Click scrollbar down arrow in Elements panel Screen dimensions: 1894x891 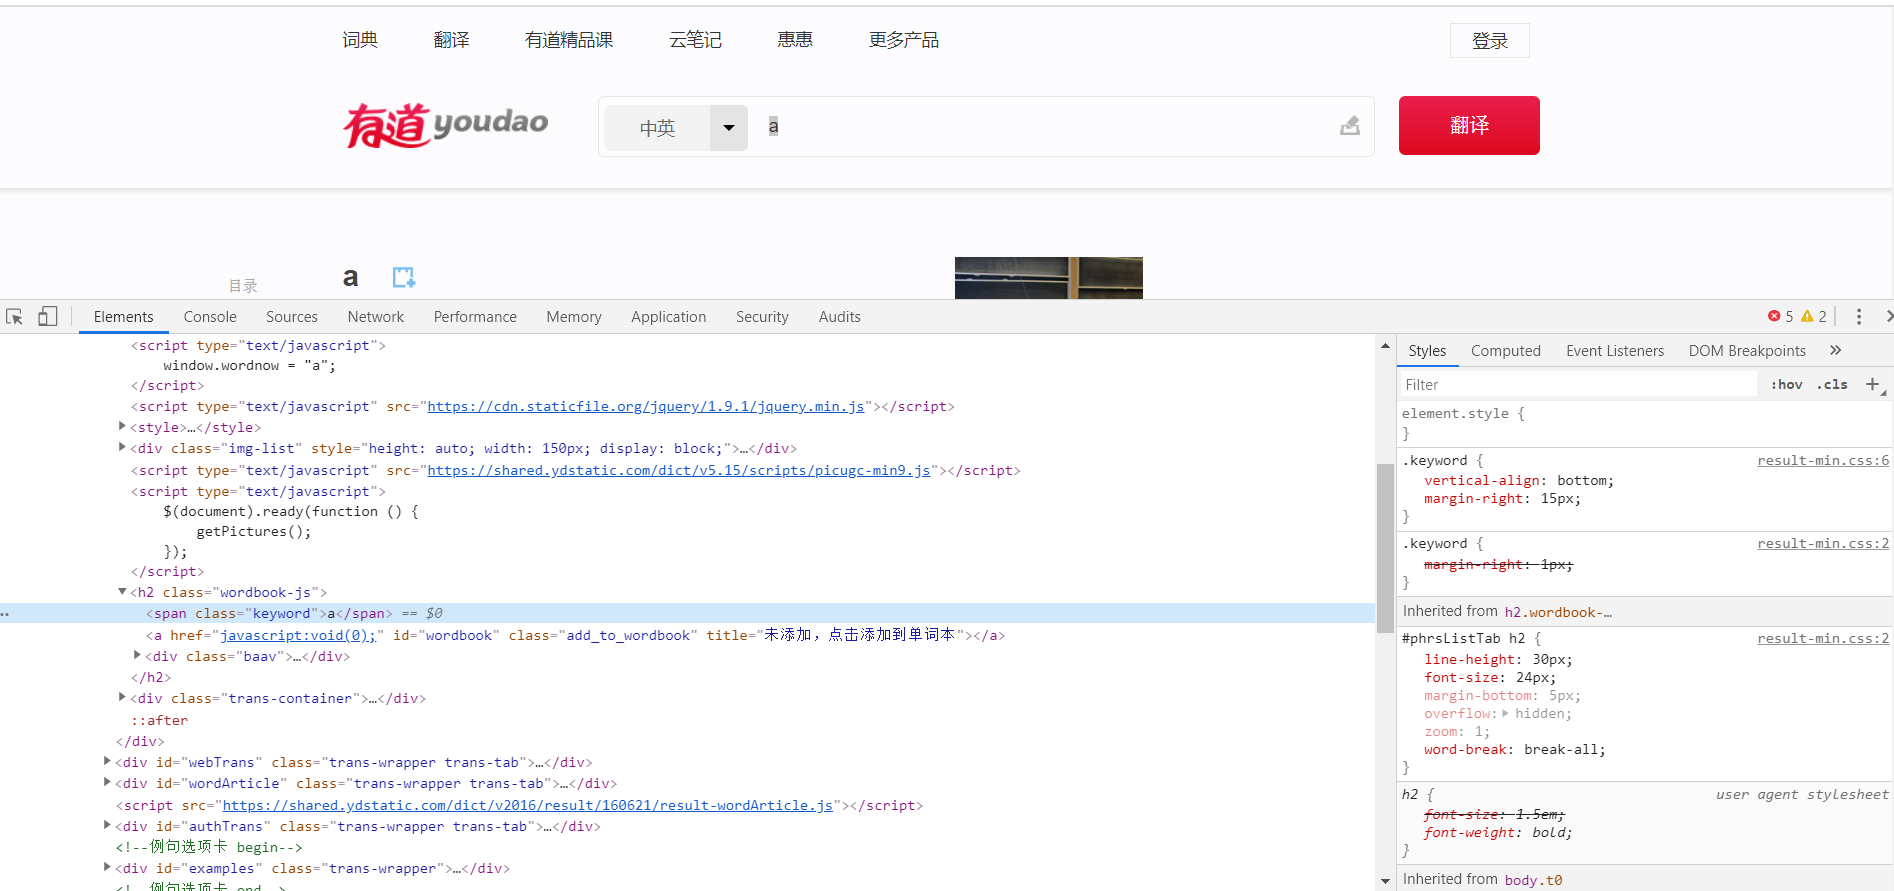[x=1385, y=881]
